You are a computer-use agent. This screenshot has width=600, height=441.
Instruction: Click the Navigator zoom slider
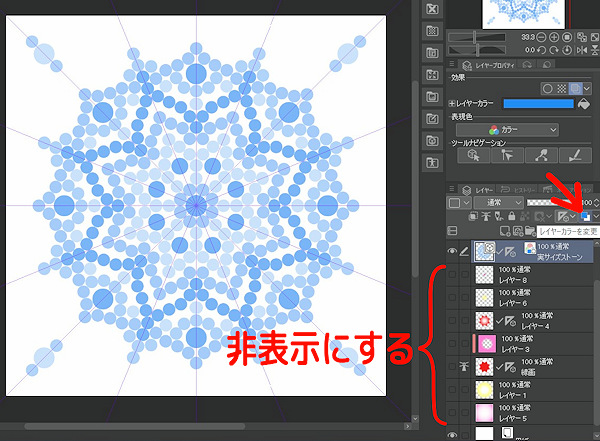(477, 37)
